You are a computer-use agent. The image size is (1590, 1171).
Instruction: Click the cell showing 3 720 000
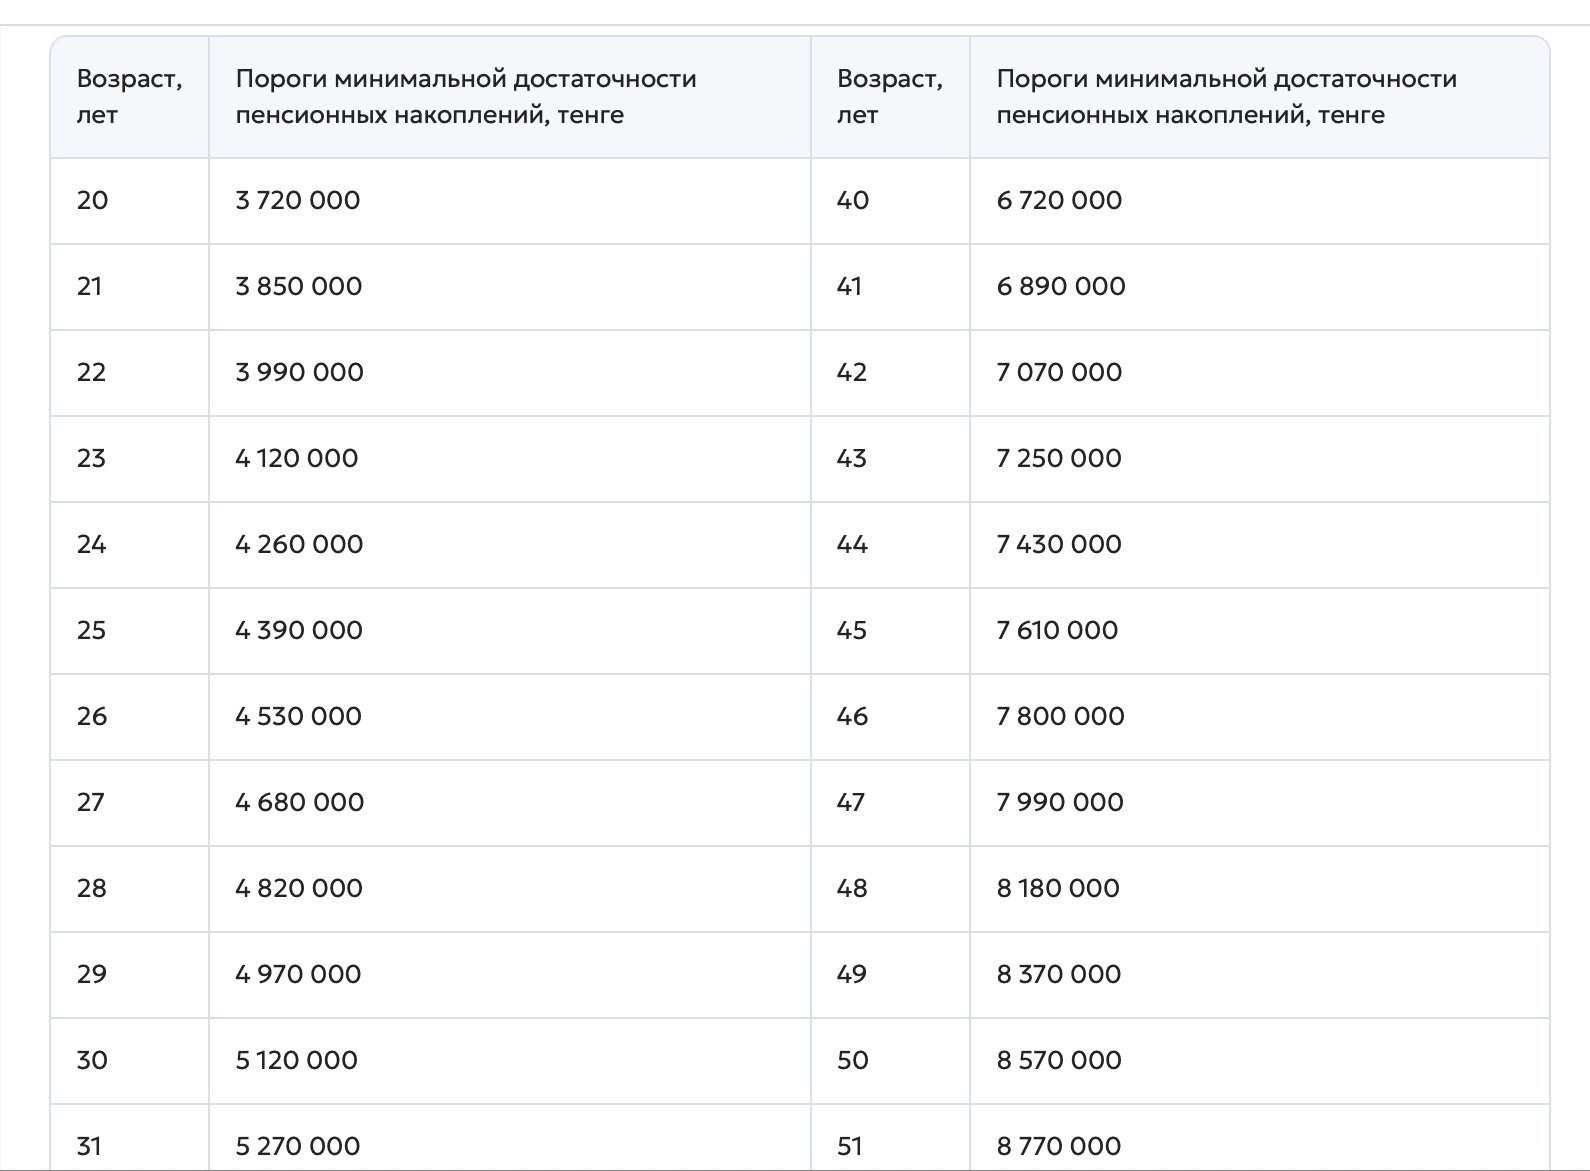298,200
